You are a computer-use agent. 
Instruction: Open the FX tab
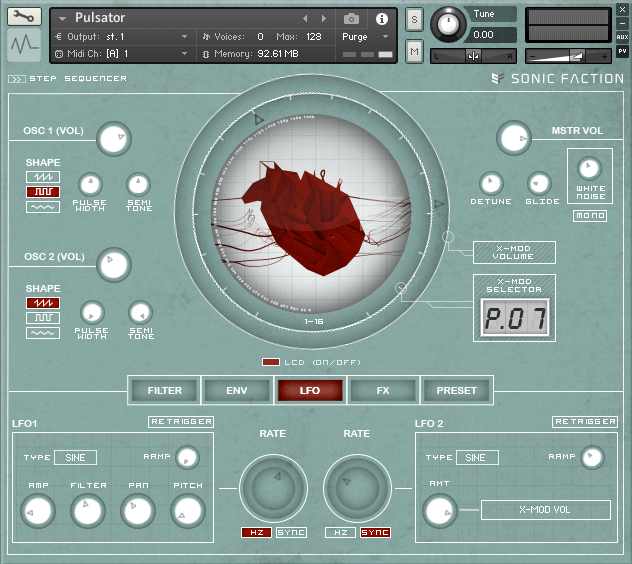(x=383, y=390)
